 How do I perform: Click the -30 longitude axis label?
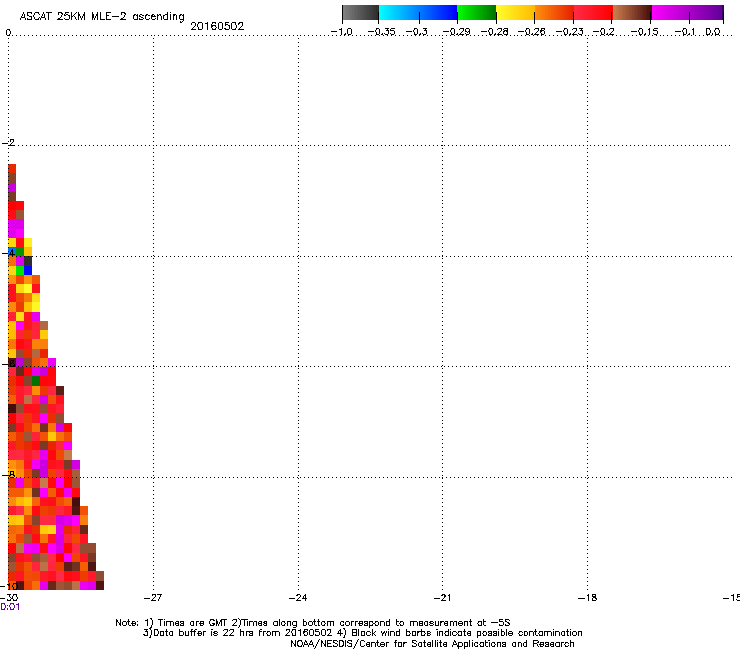tap(9, 598)
